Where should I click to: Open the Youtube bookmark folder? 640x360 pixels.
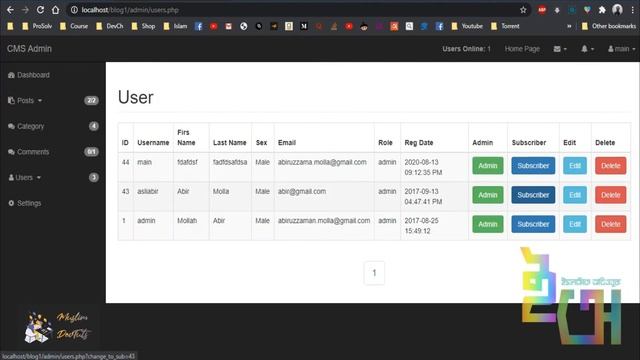click(467, 26)
